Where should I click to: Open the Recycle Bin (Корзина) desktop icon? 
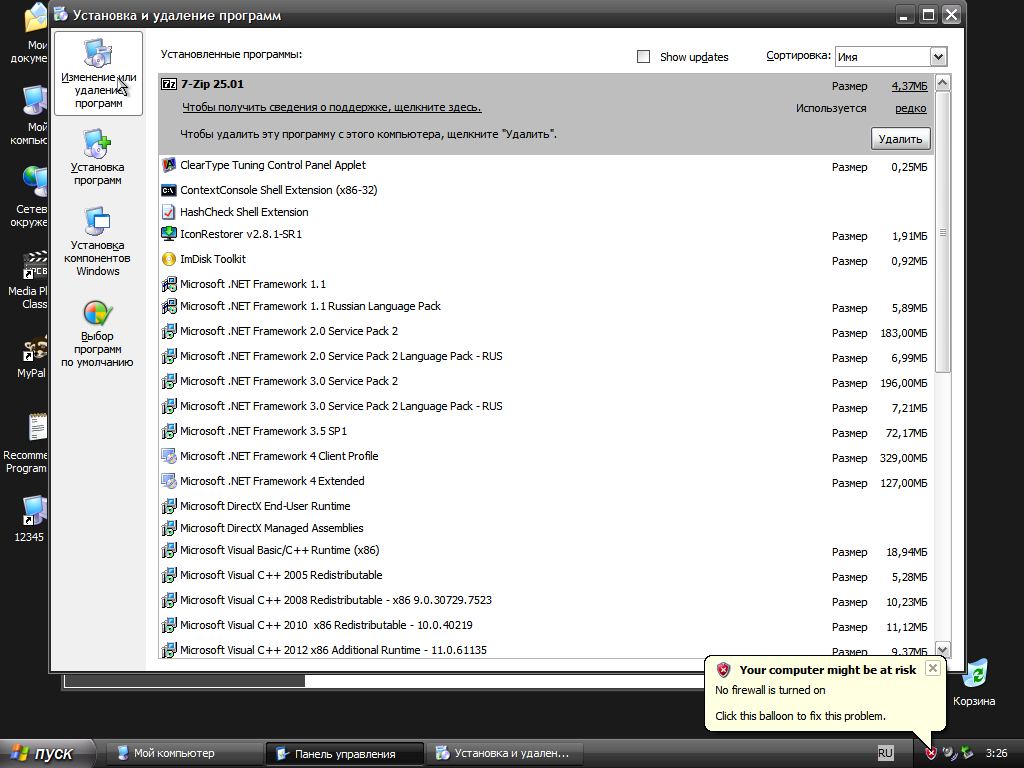(974, 683)
